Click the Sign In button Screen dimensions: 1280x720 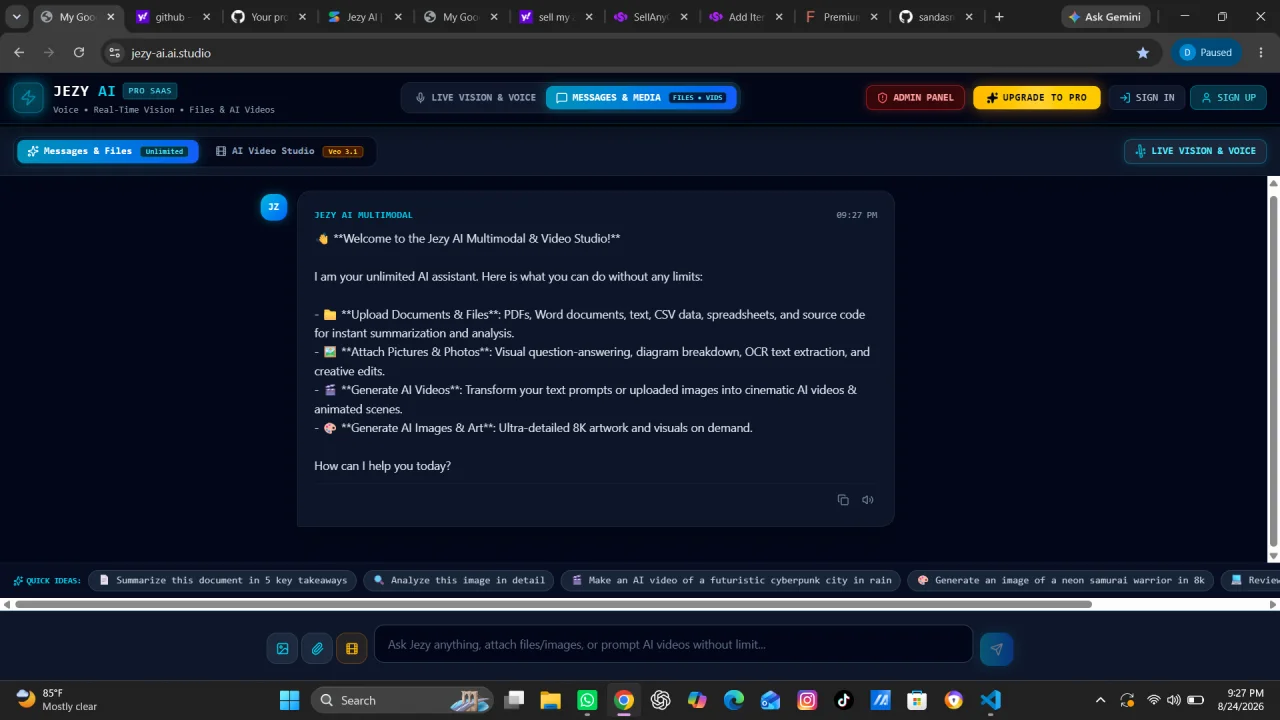pos(1147,98)
